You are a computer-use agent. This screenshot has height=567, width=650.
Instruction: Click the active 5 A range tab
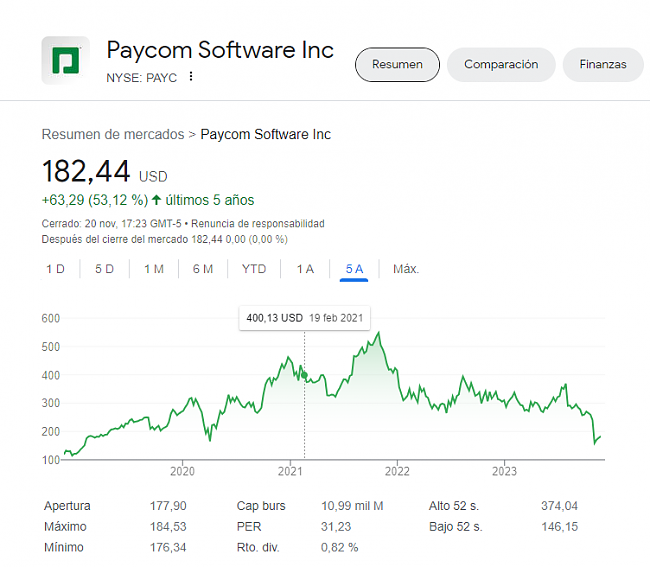[354, 269]
